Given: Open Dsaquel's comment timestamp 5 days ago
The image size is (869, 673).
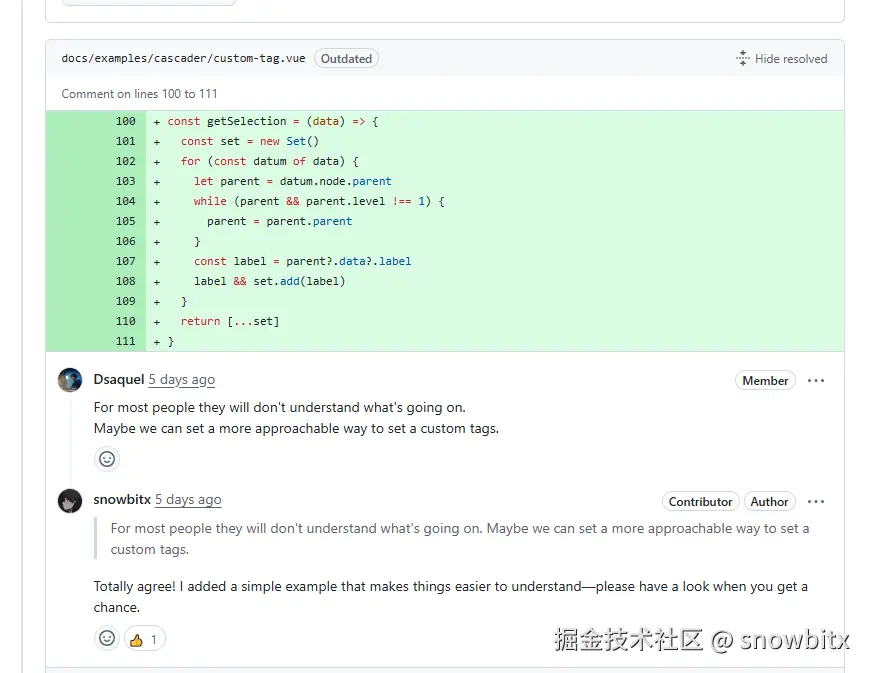Looking at the screenshot, I should [x=182, y=380].
